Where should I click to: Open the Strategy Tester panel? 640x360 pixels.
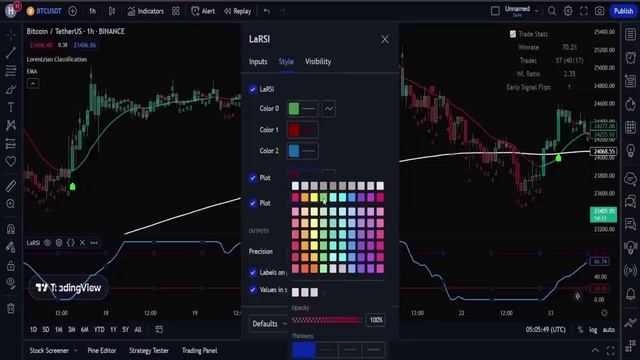(x=149, y=351)
